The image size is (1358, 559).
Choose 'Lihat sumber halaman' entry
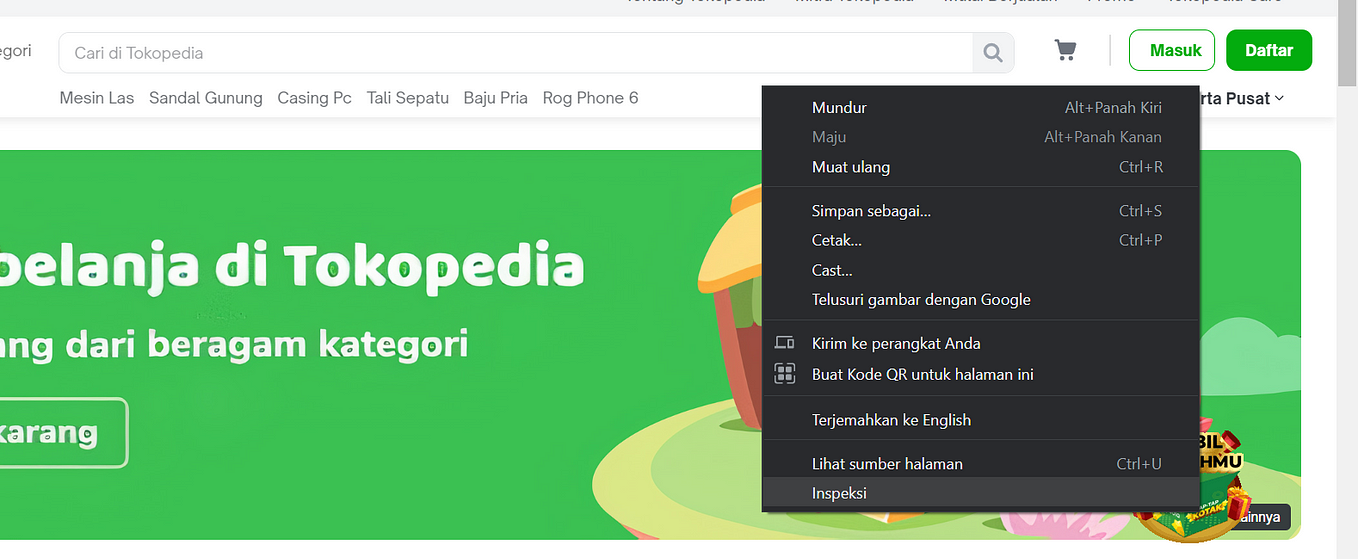tap(980, 464)
